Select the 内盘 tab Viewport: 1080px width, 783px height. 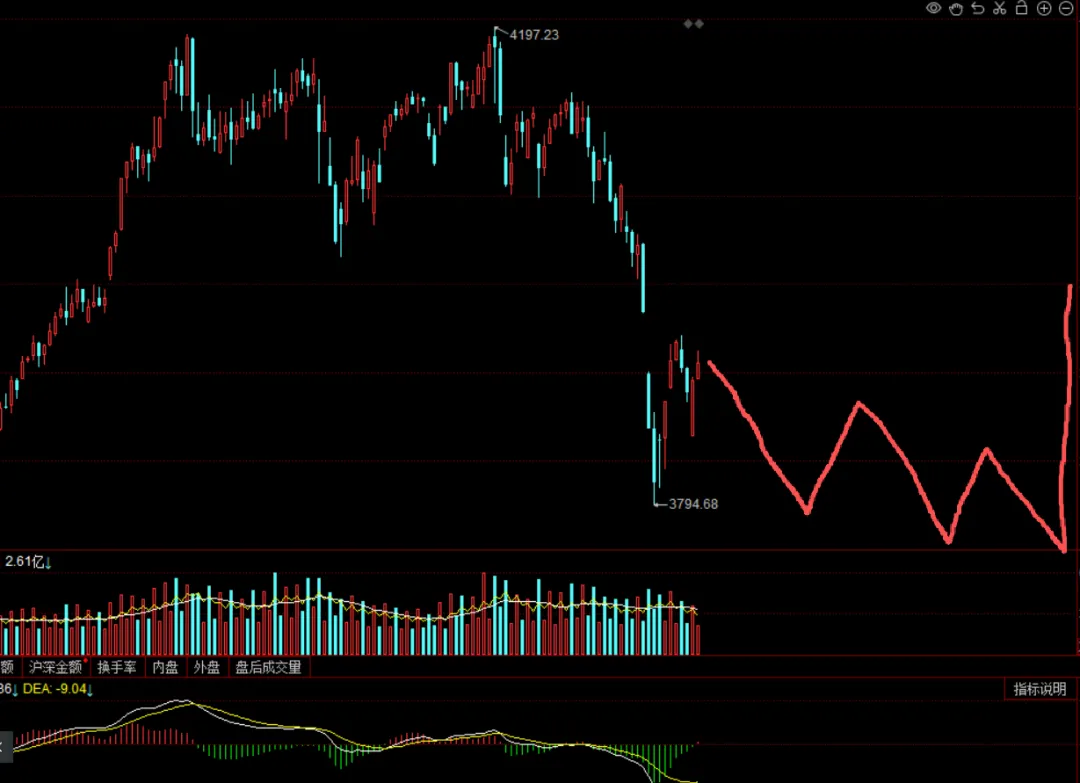click(165, 667)
